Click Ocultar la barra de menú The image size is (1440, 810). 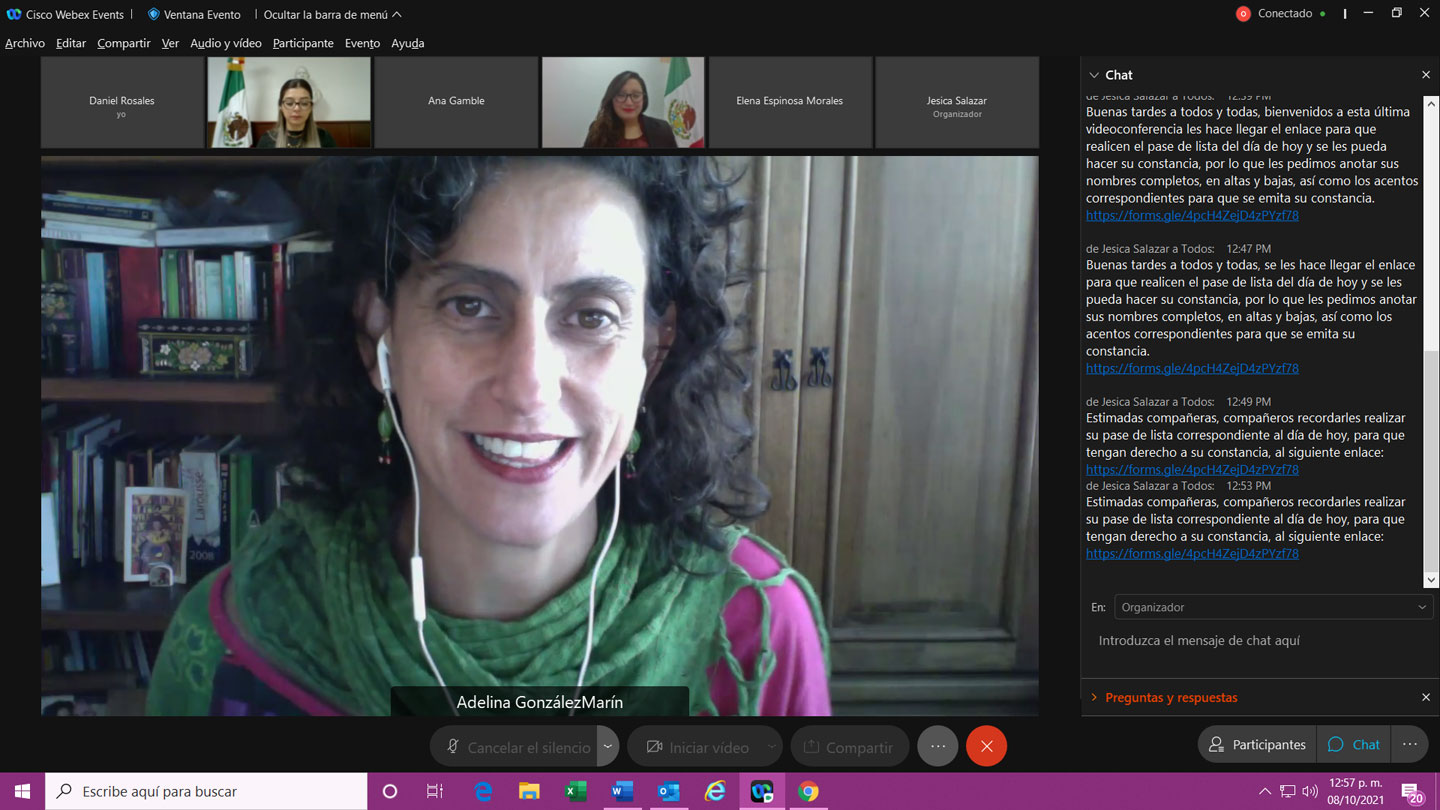coord(333,14)
